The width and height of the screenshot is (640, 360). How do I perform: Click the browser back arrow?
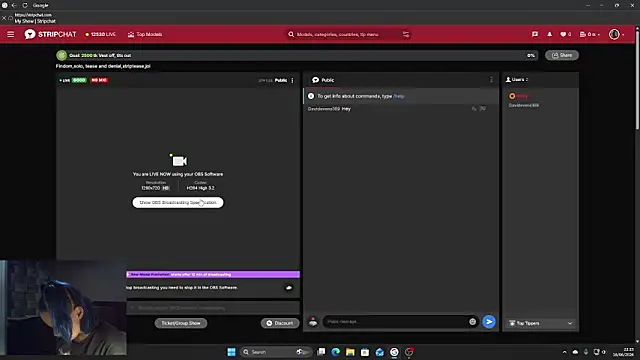click(x=14, y=5)
